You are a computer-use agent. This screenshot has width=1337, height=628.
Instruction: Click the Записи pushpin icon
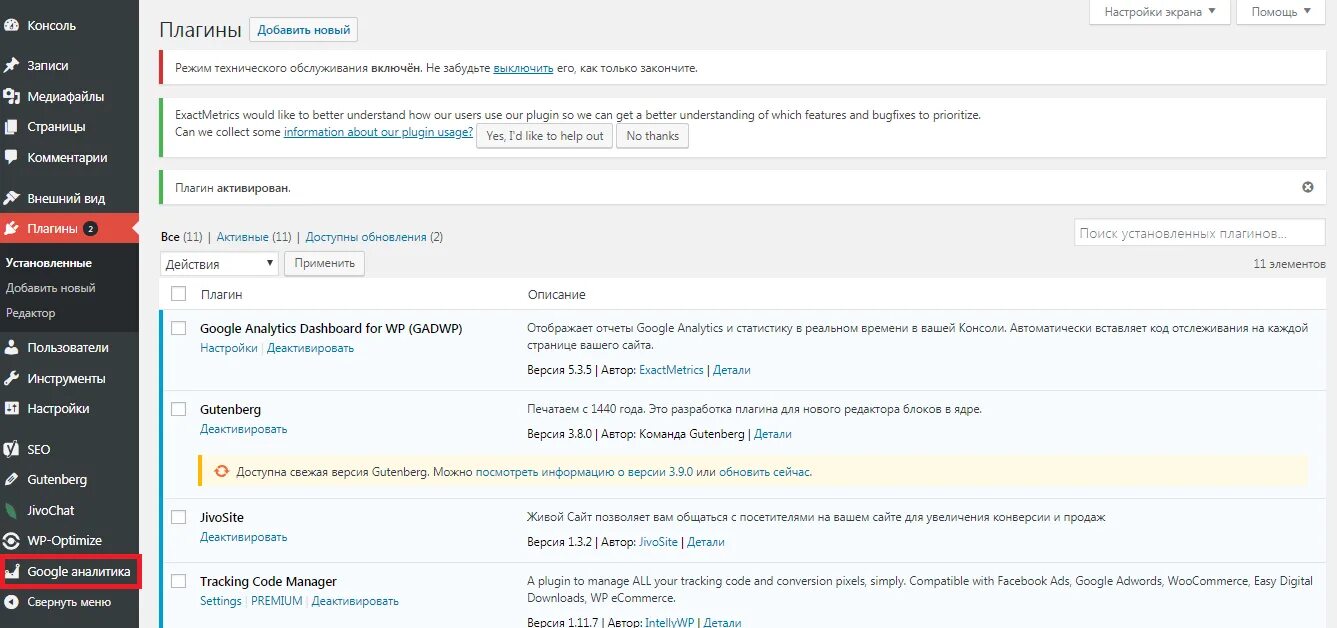tap(12, 65)
